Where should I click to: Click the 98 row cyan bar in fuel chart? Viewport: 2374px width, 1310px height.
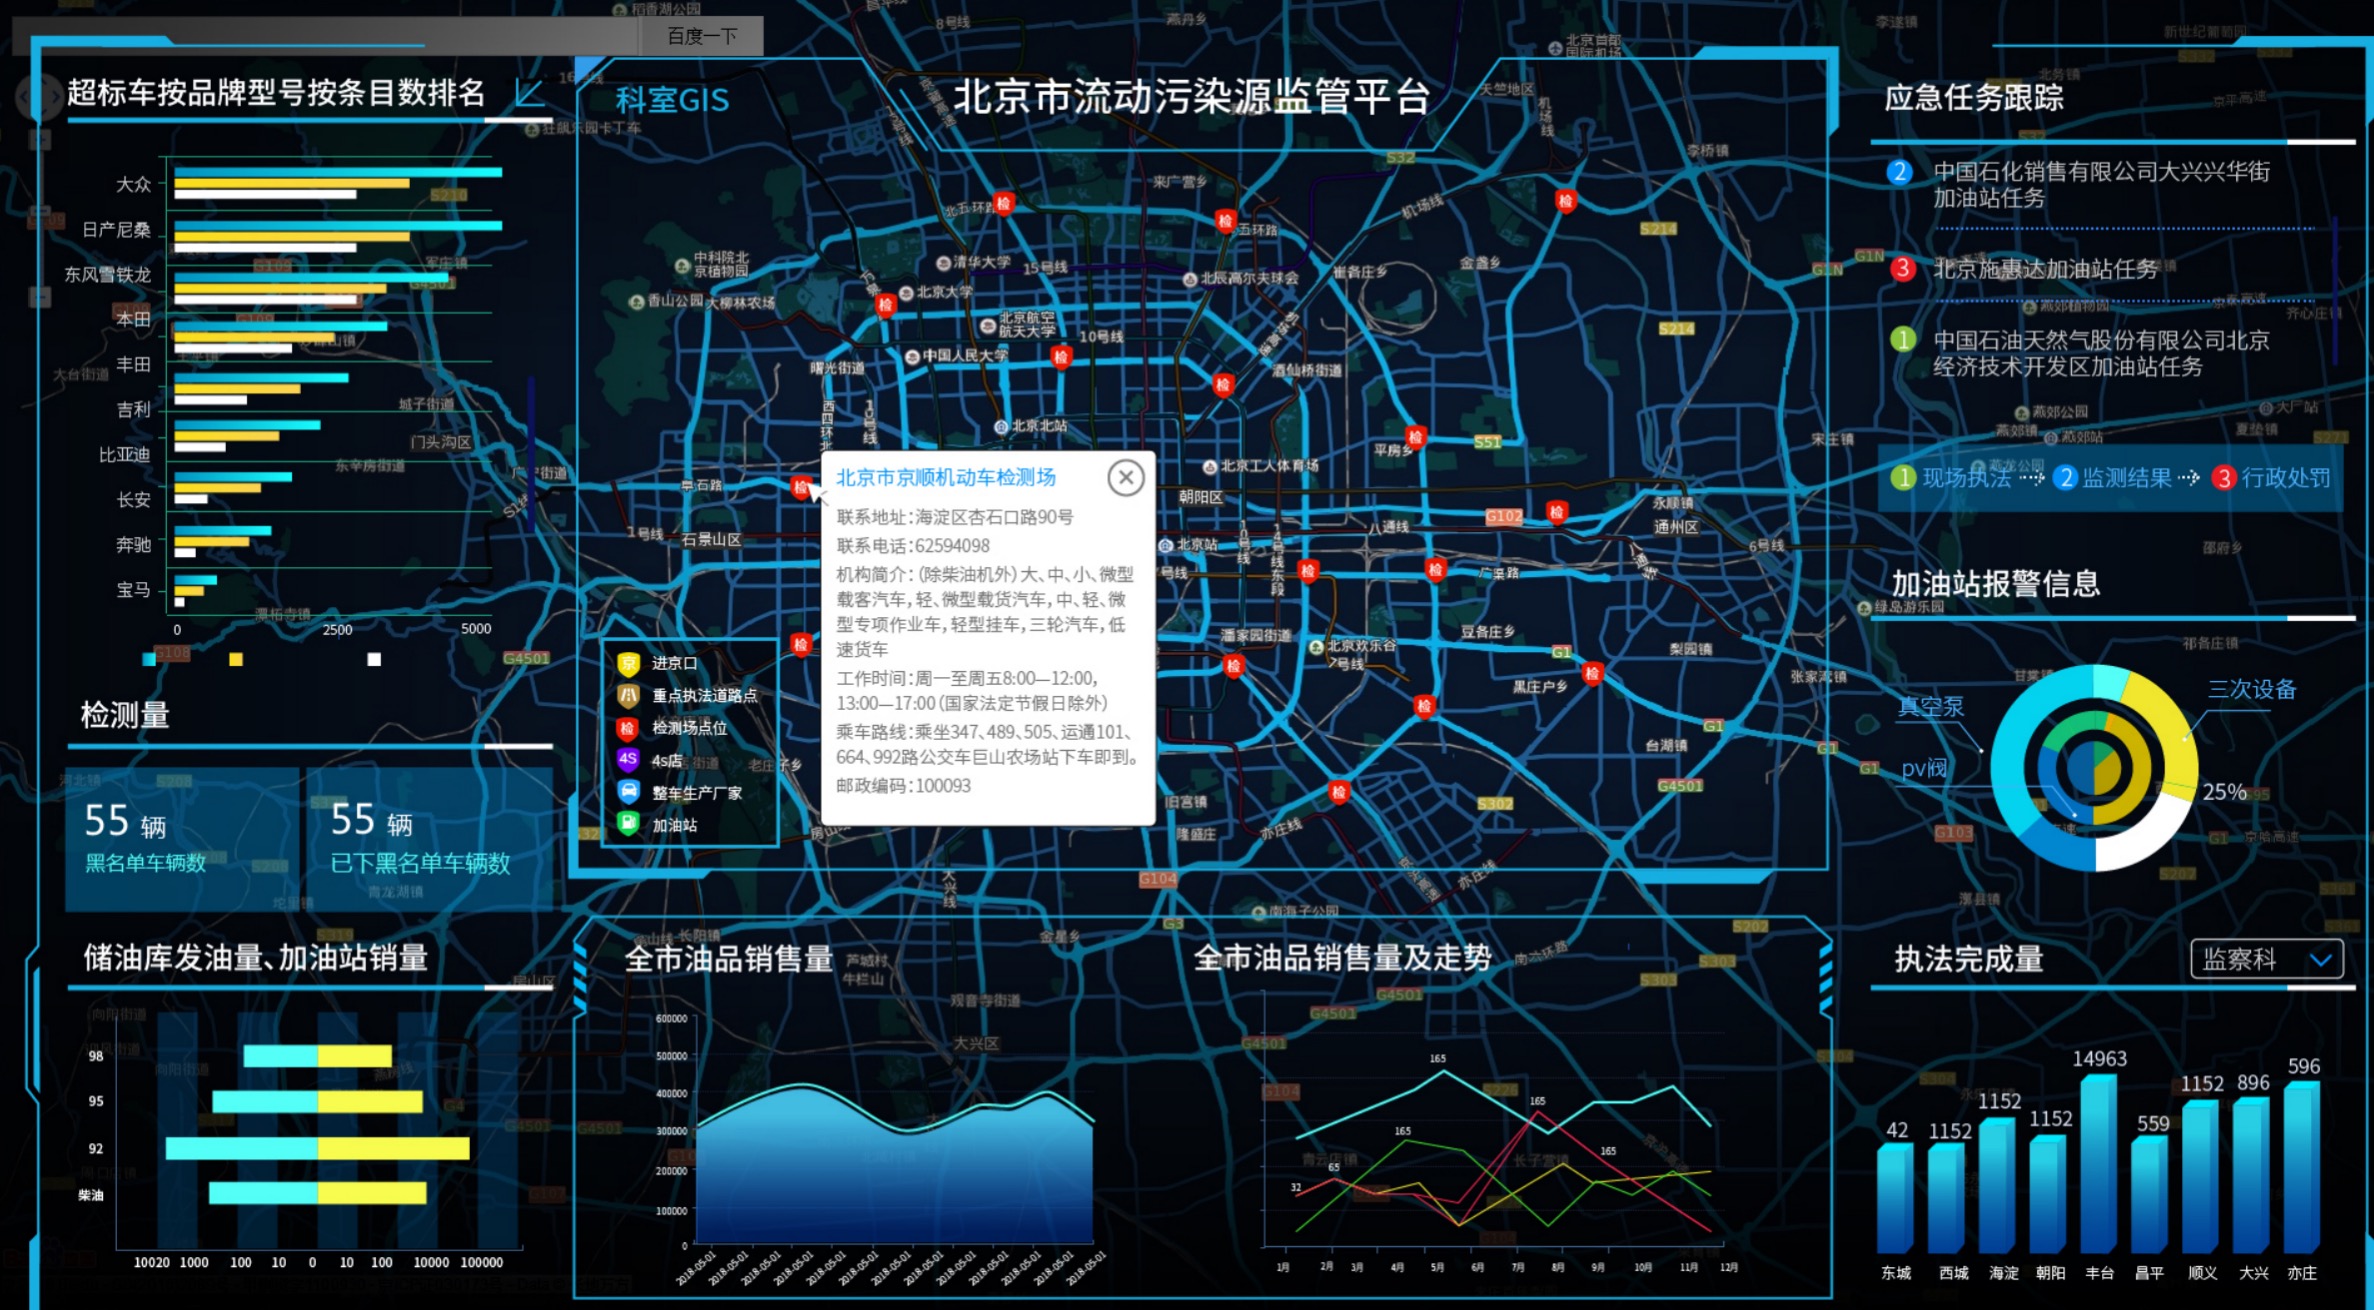click(x=280, y=1056)
